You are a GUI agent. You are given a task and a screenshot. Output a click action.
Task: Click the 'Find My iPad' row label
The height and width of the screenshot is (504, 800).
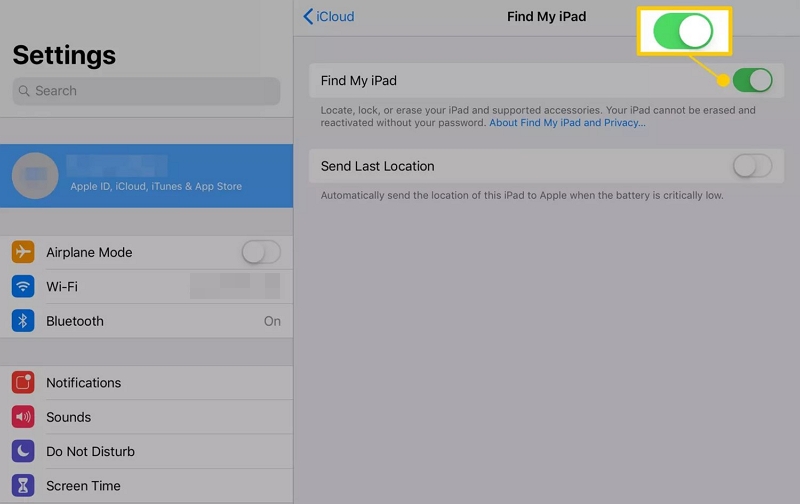(359, 81)
